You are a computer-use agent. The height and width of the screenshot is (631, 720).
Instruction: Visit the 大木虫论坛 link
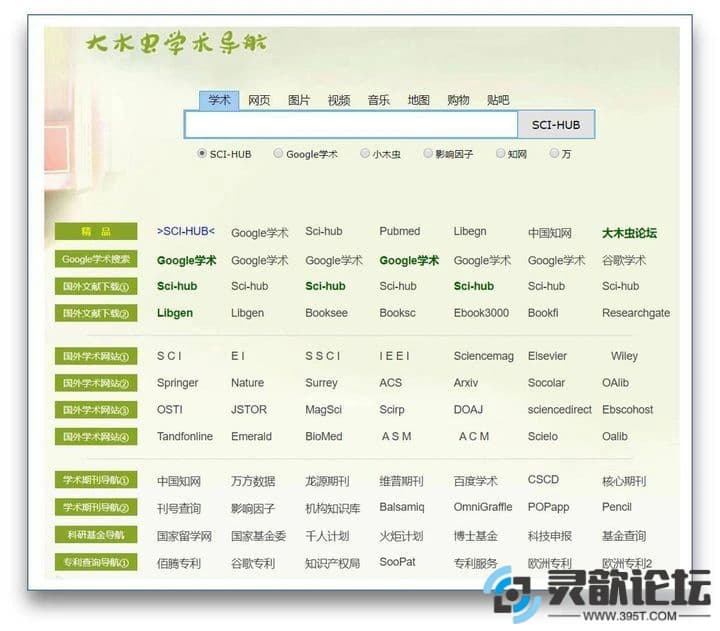pos(629,233)
